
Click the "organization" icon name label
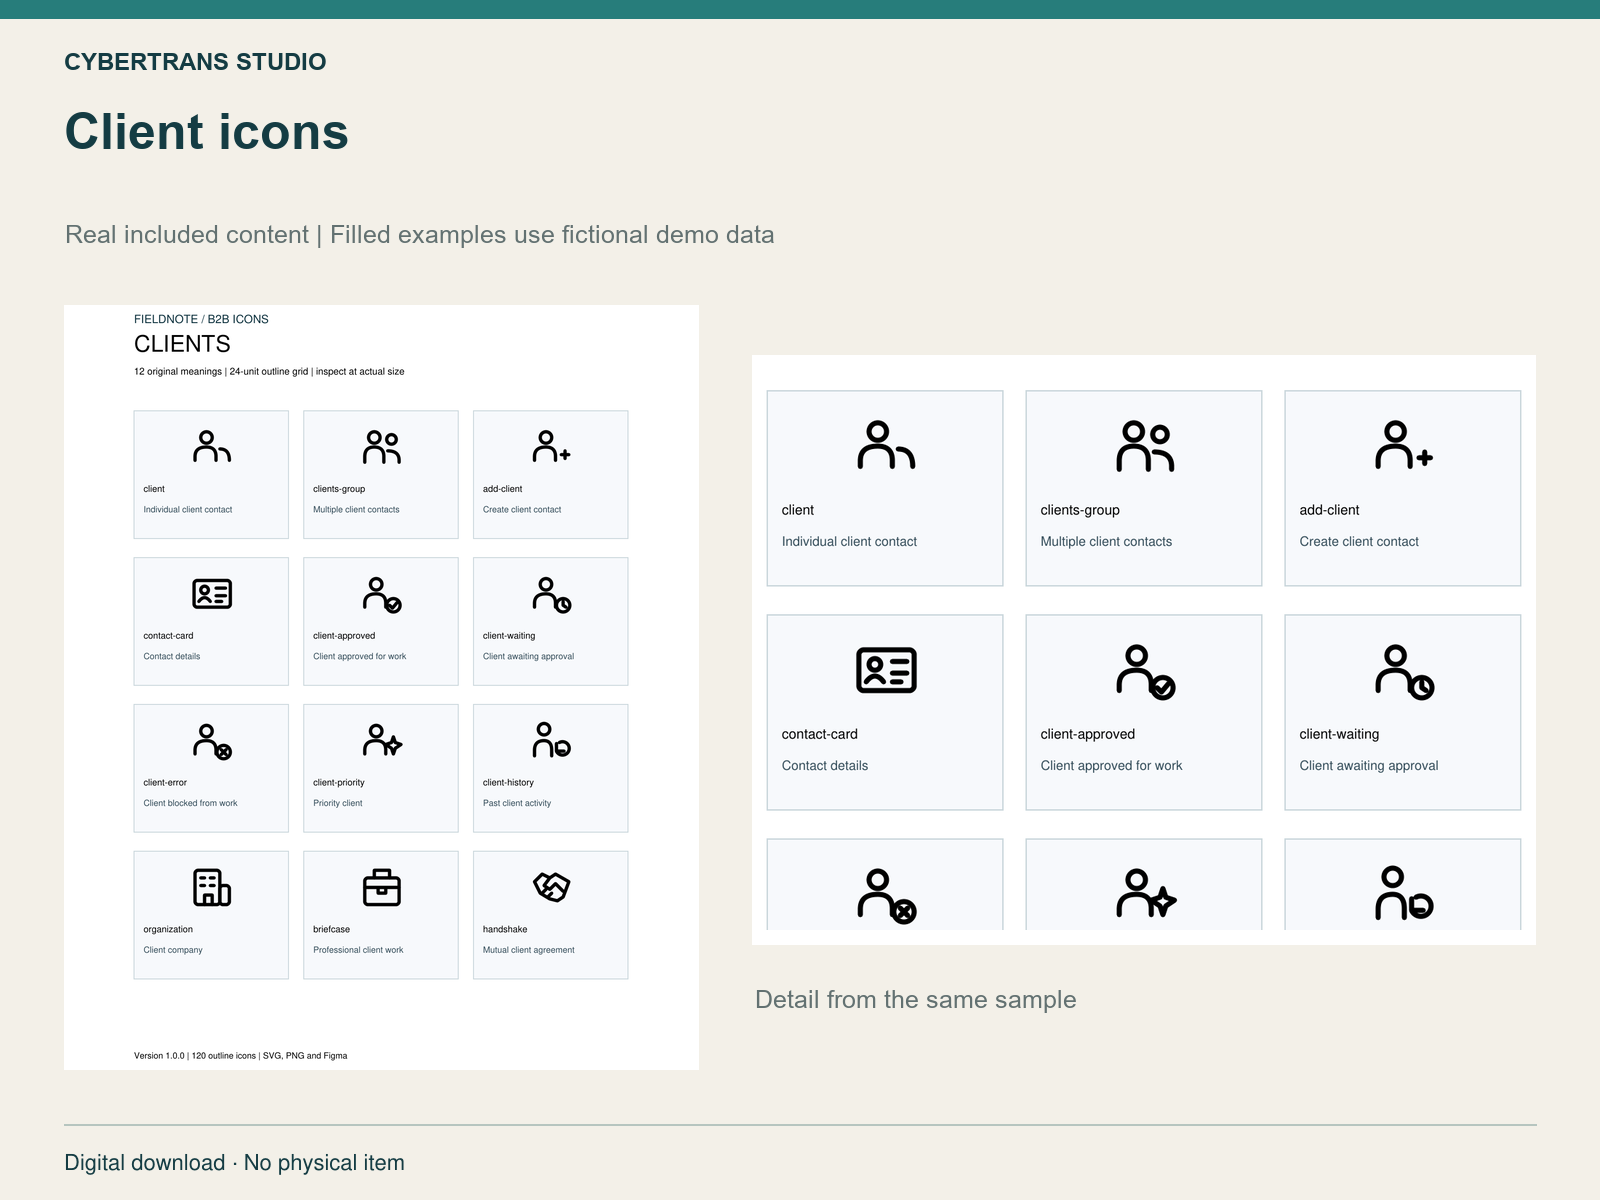[168, 930]
